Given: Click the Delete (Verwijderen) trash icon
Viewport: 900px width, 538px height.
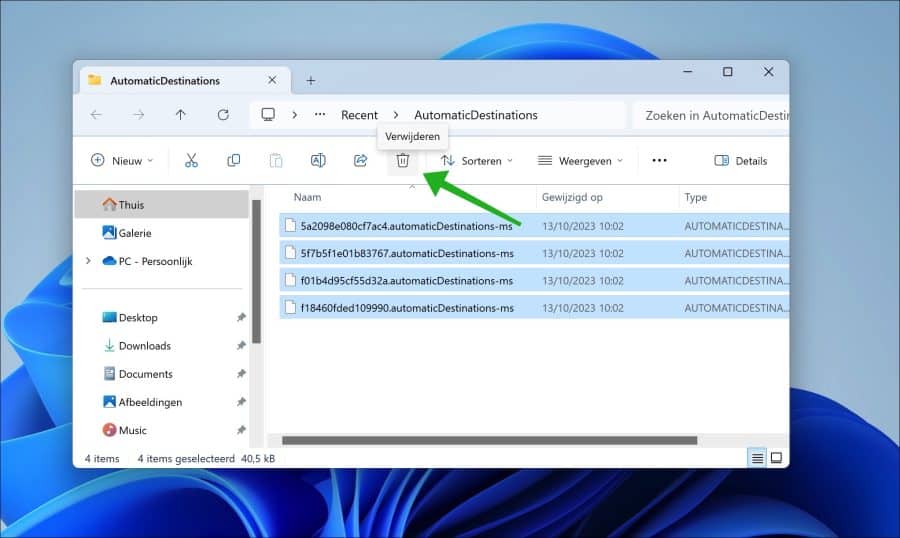Looking at the screenshot, I should [402, 160].
